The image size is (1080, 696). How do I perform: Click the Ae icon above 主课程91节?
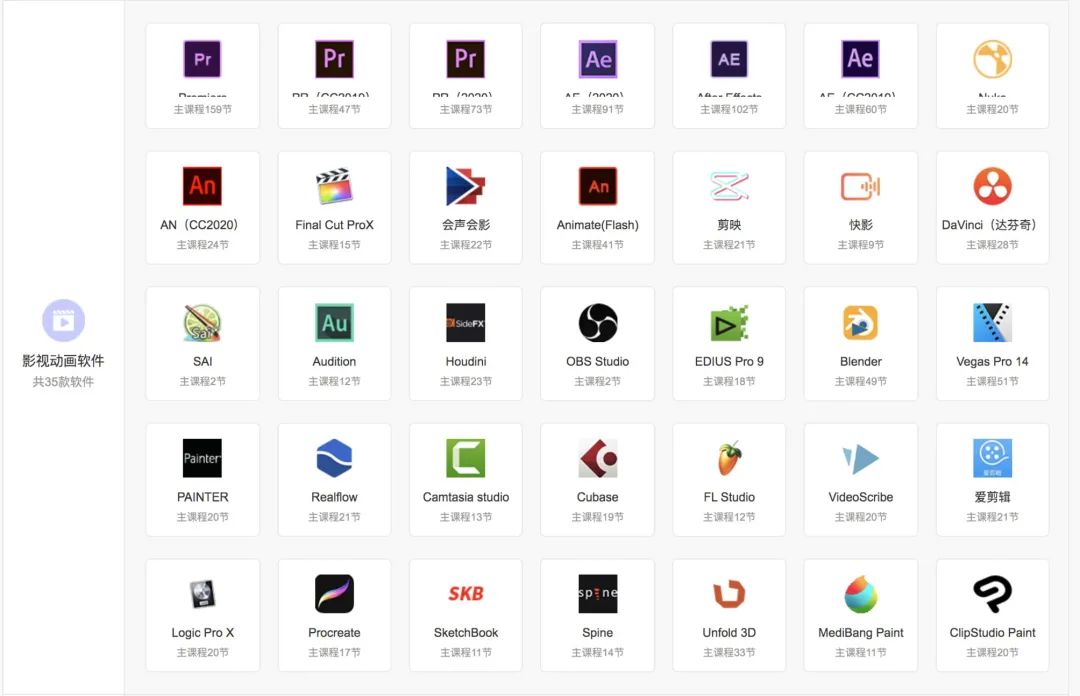click(598, 59)
